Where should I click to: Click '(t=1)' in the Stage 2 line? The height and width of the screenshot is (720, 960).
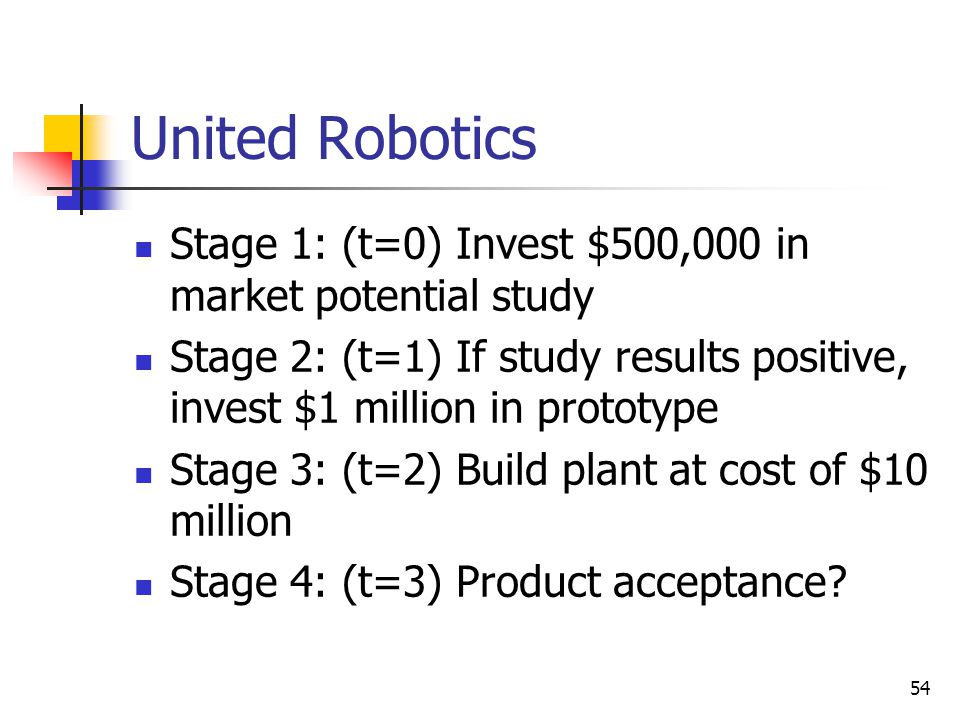pyautogui.click(x=391, y=359)
